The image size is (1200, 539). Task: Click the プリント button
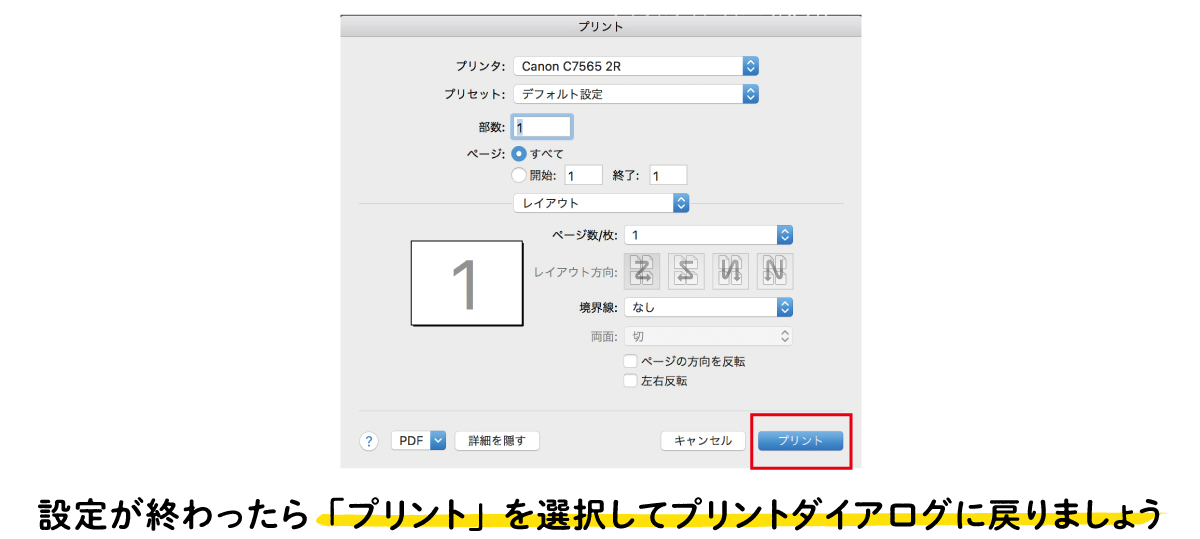coord(800,441)
